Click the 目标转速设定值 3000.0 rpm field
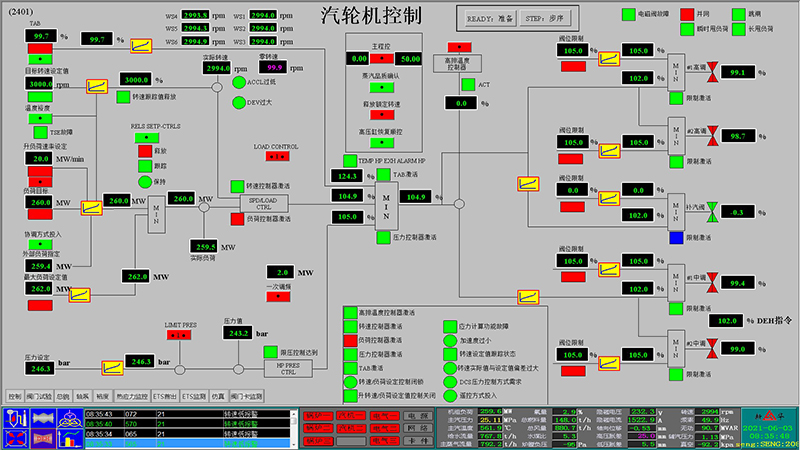Image resolution: width=800 pixels, height=450 pixels. click(44, 85)
